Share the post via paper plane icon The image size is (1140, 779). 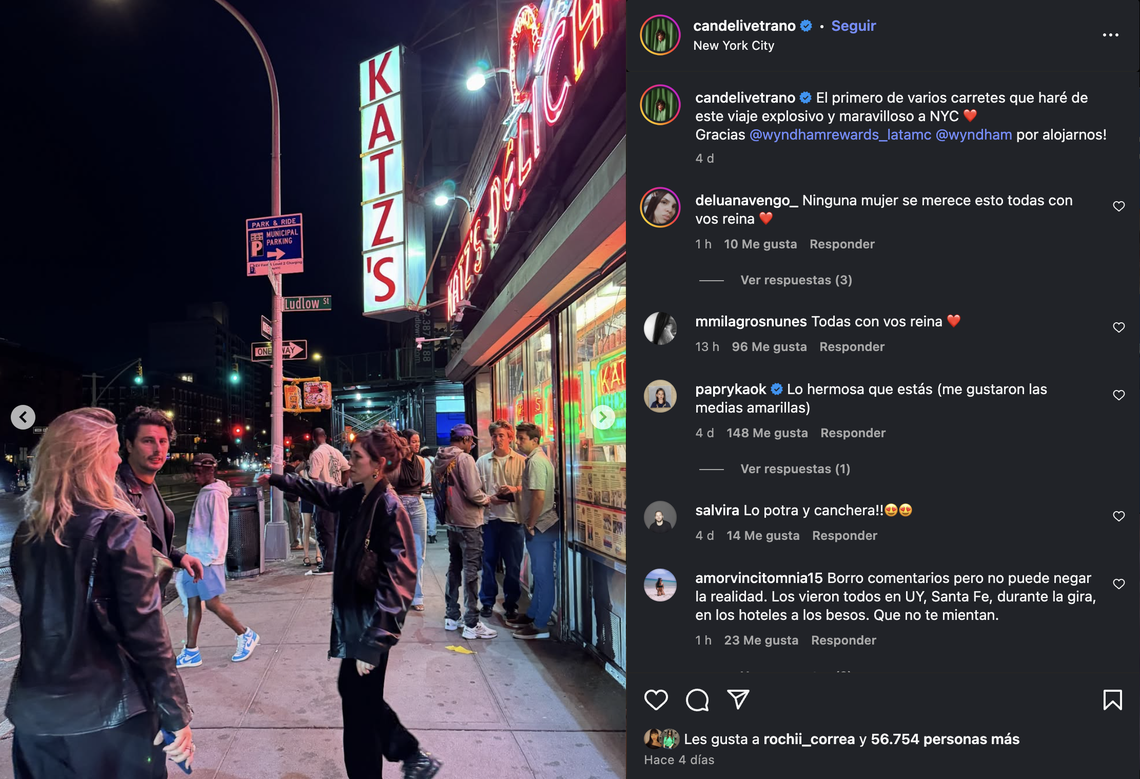[738, 699]
